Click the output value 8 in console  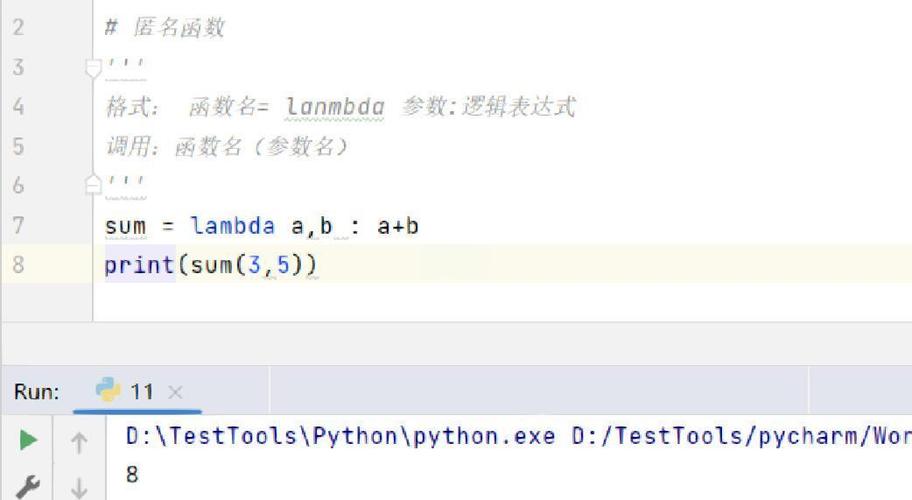coord(132,474)
